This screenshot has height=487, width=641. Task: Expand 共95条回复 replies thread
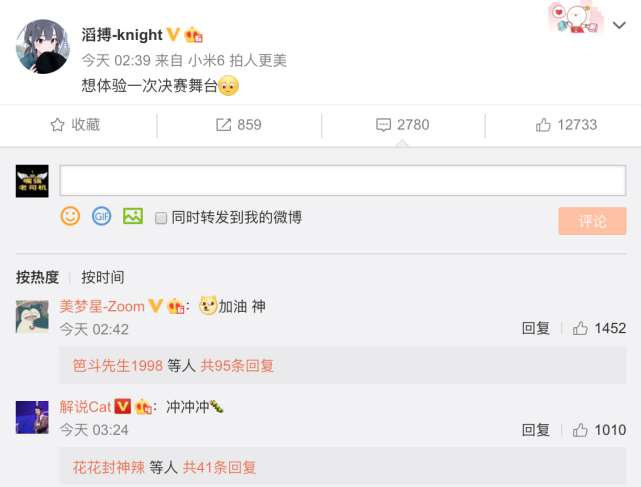(x=237, y=366)
